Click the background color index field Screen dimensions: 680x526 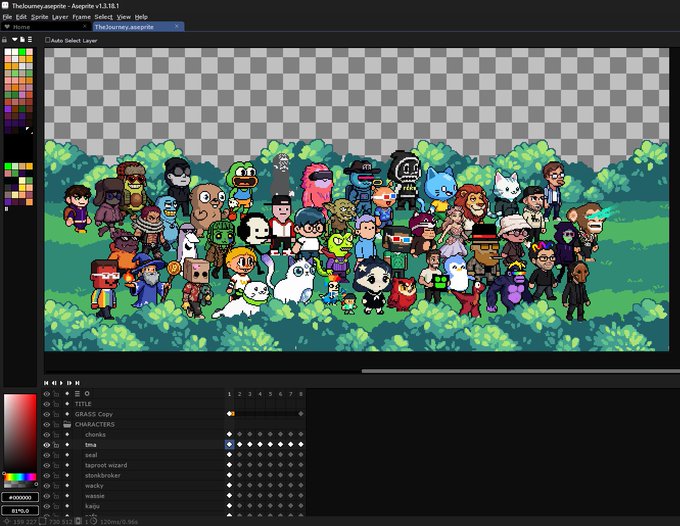[x=20, y=510]
